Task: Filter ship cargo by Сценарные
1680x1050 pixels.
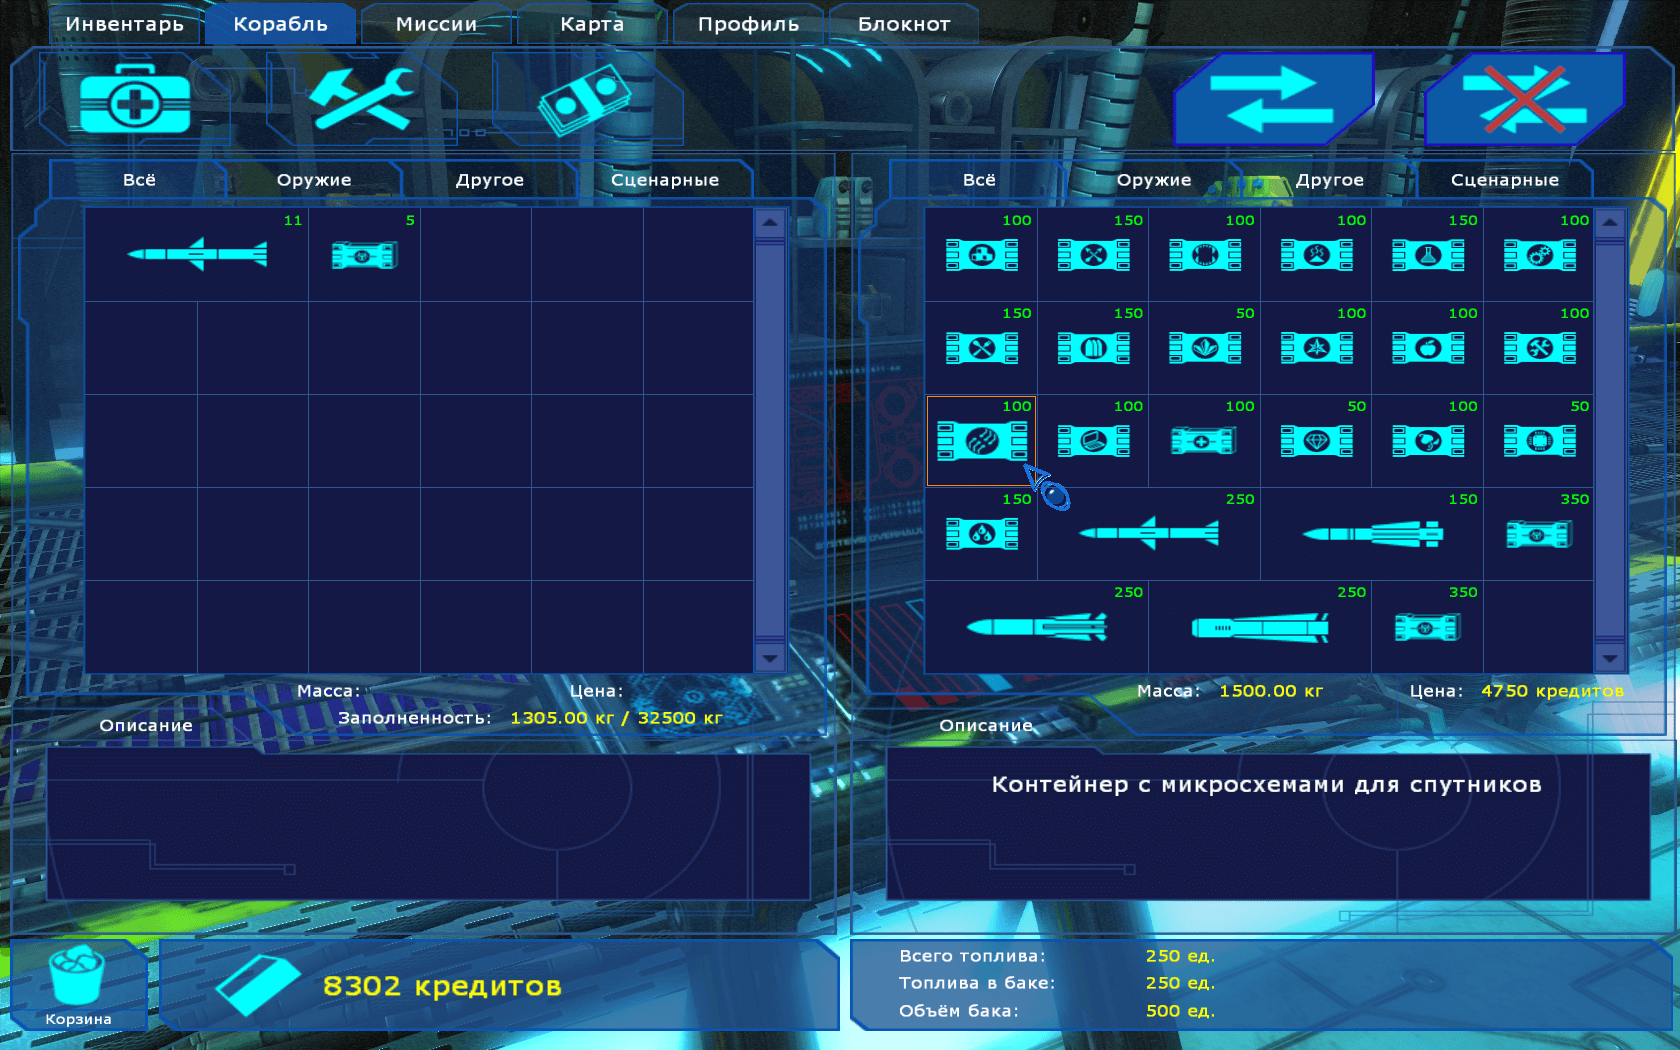Action: coord(665,180)
